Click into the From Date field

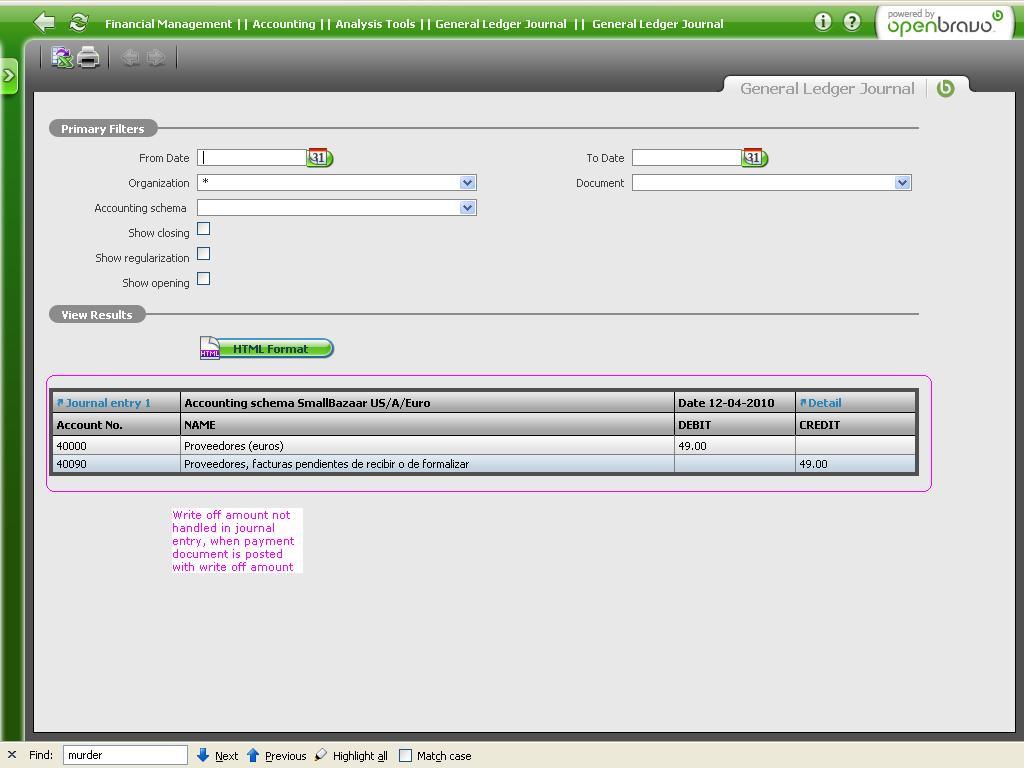[252, 158]
